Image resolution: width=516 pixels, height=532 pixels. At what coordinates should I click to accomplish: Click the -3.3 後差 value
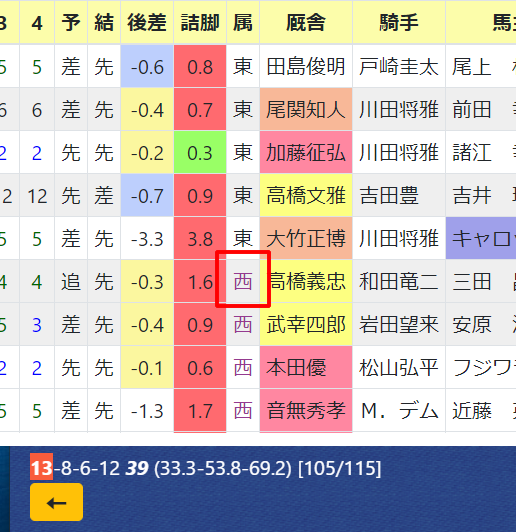tap(147, 239)
